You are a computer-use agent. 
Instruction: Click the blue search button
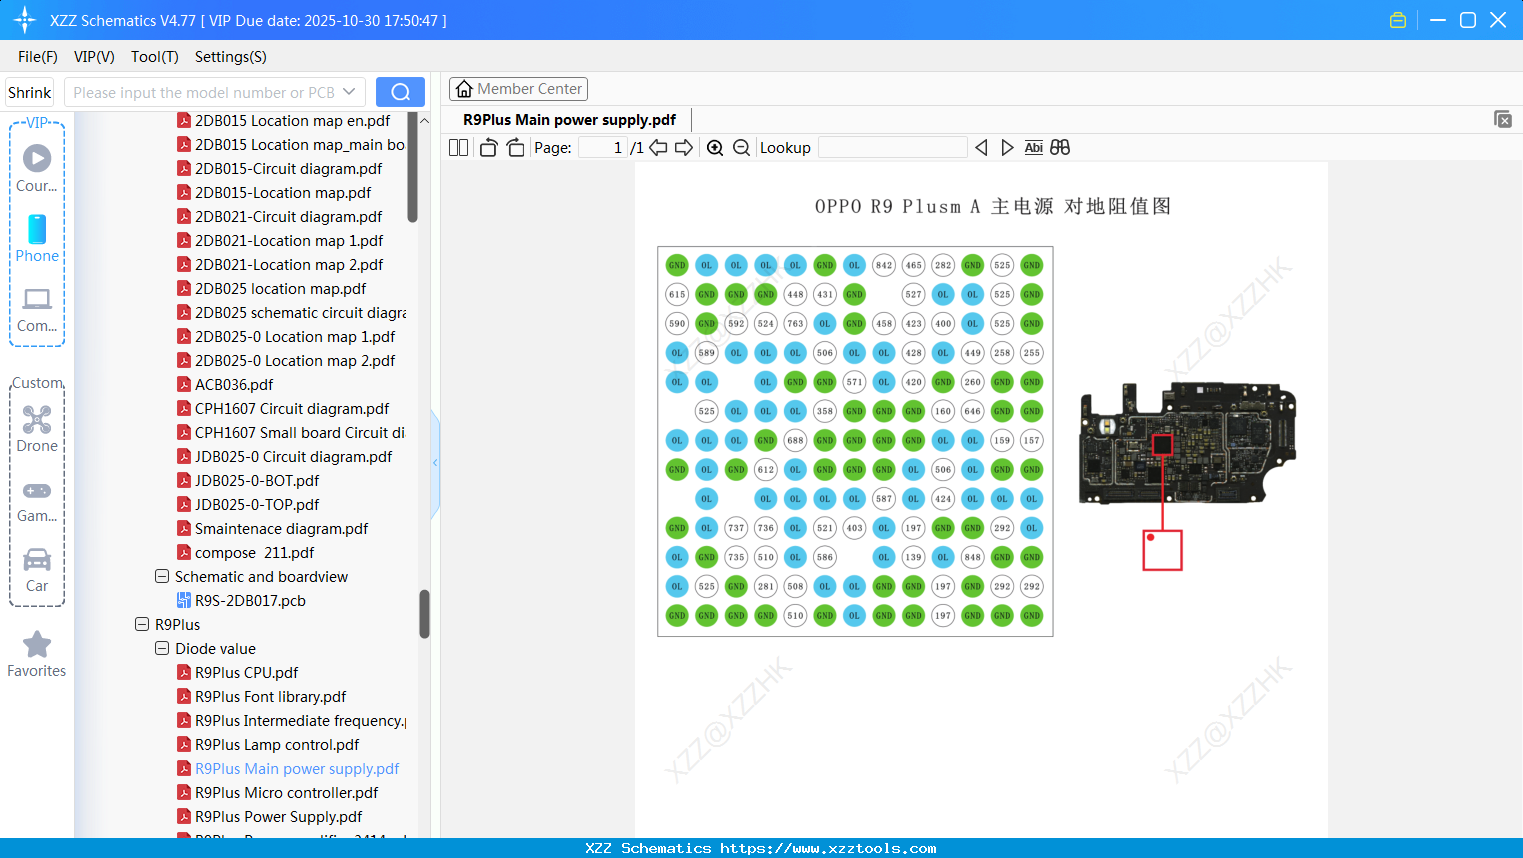click(x=400, y=92)
